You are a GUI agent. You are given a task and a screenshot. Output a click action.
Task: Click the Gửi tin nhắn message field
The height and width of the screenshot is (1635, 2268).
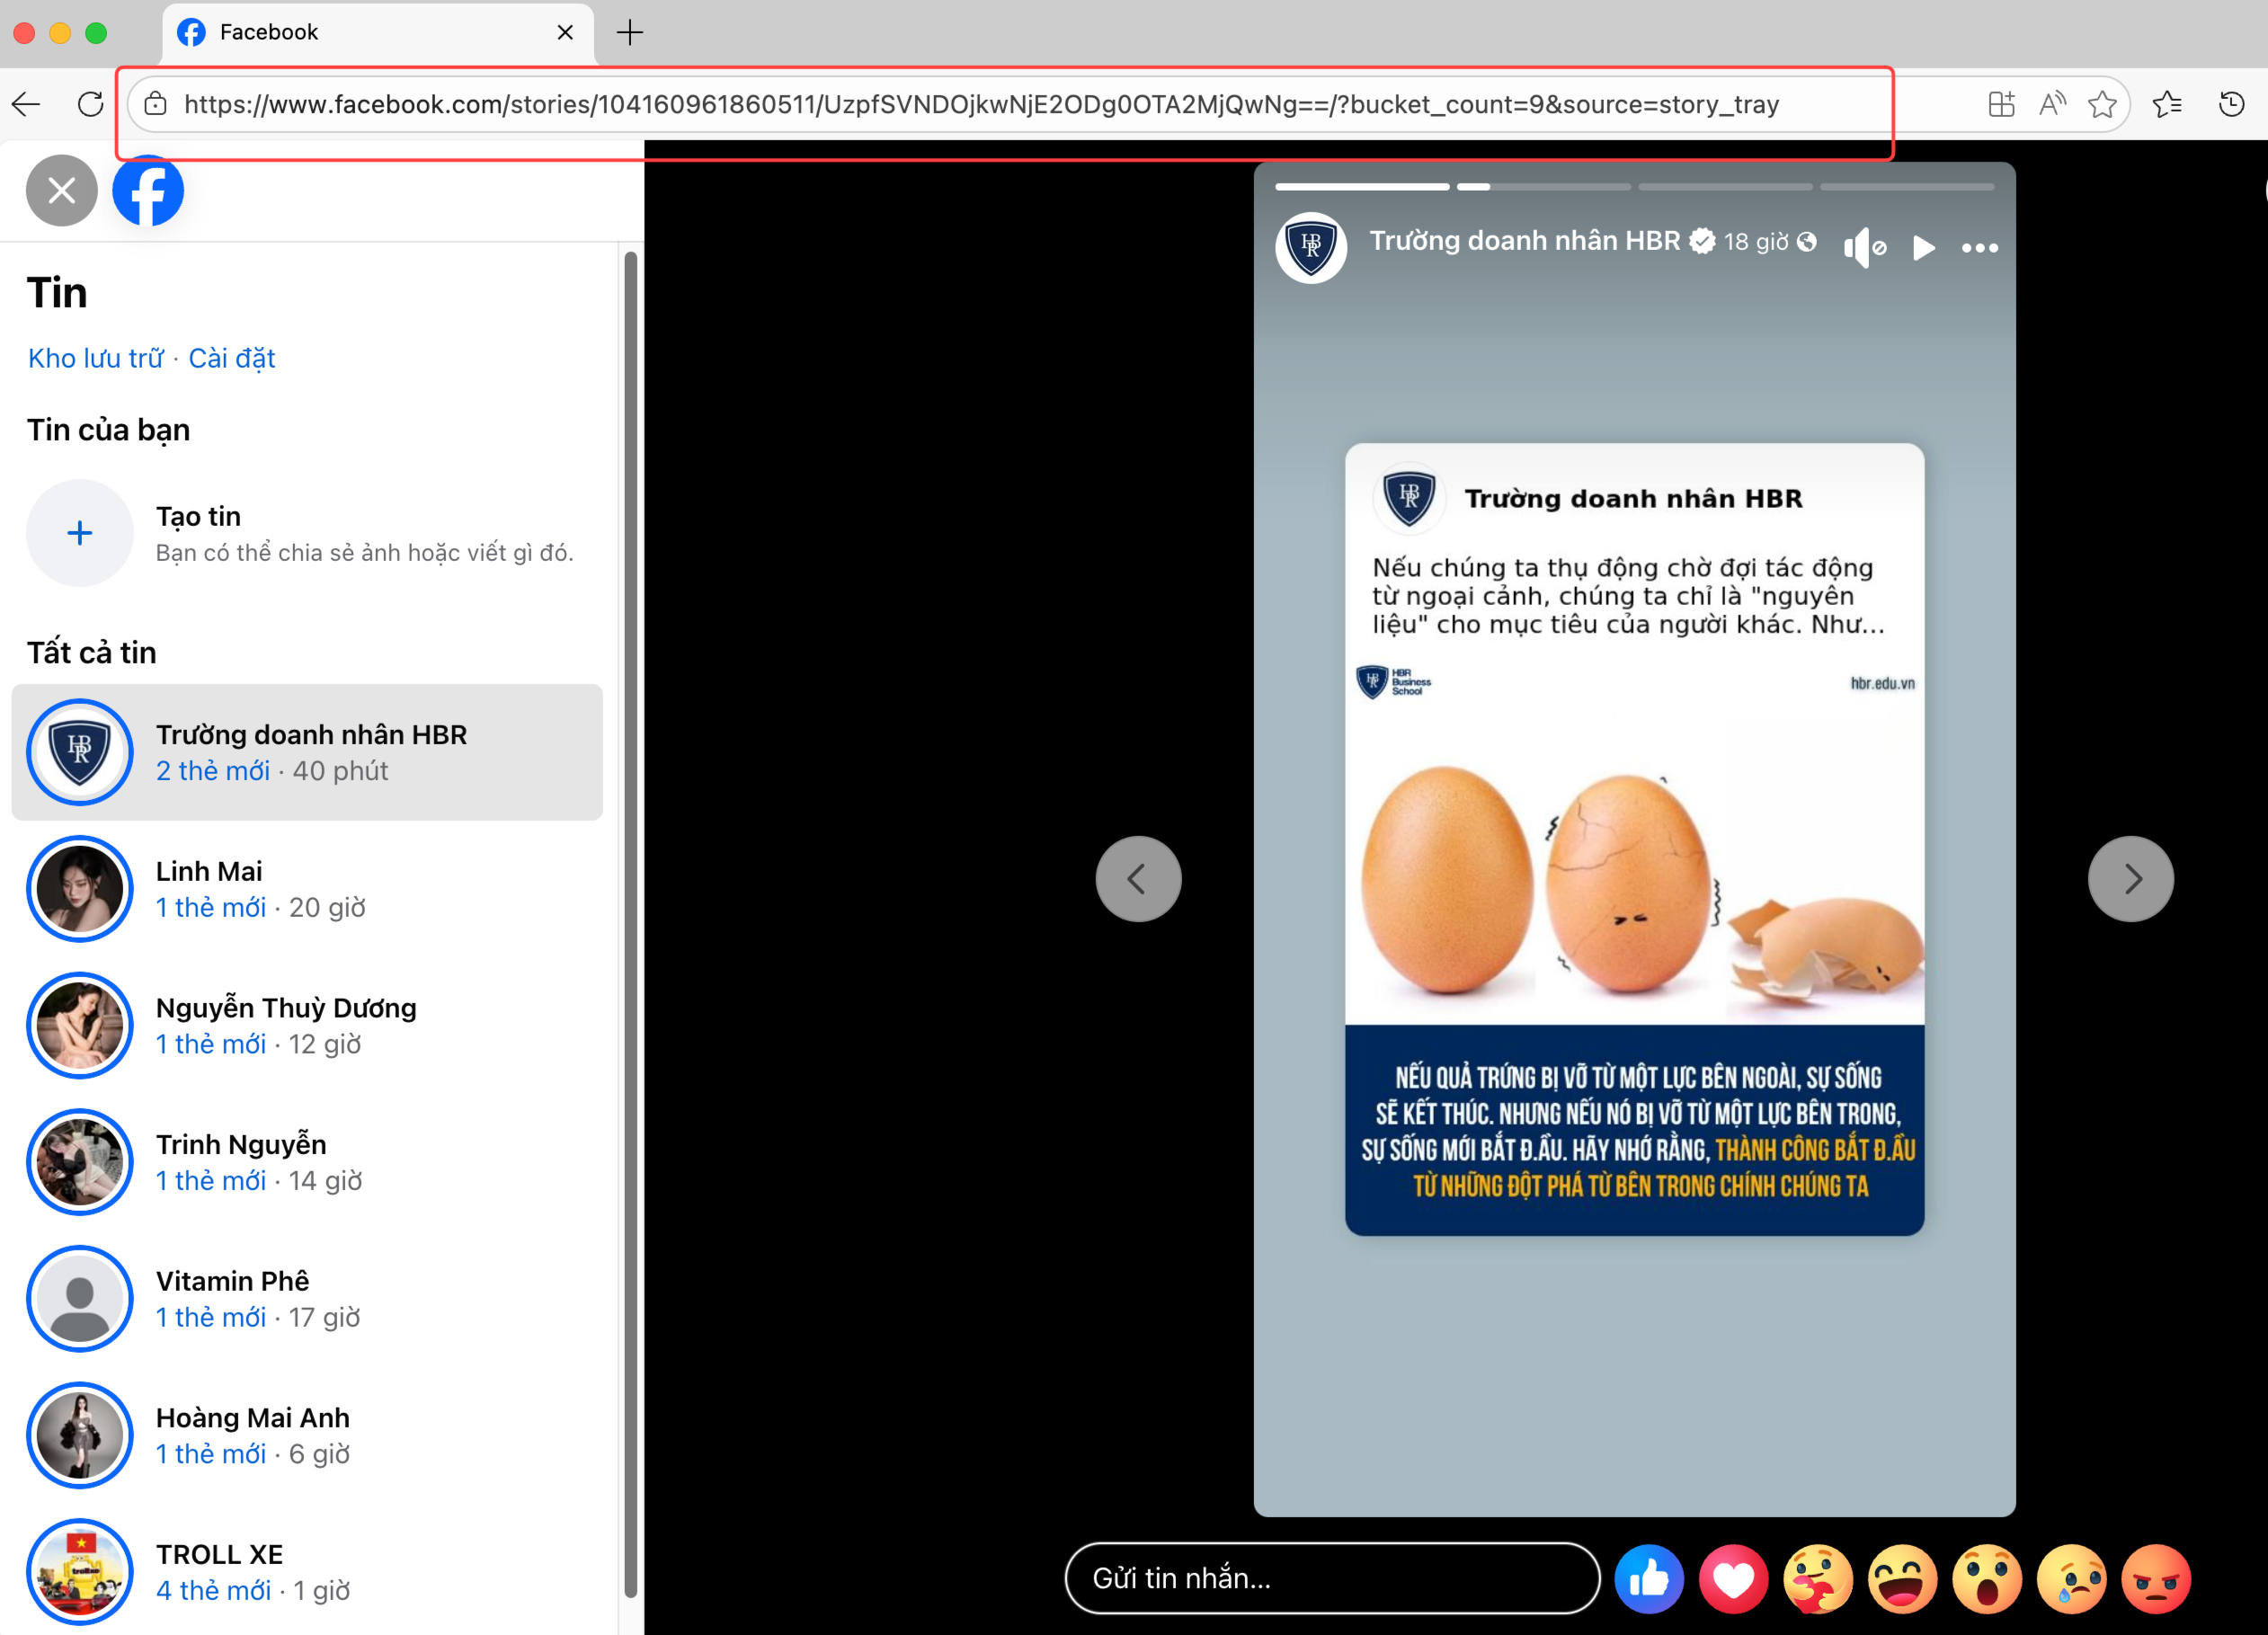[x=1331, y=1578]
